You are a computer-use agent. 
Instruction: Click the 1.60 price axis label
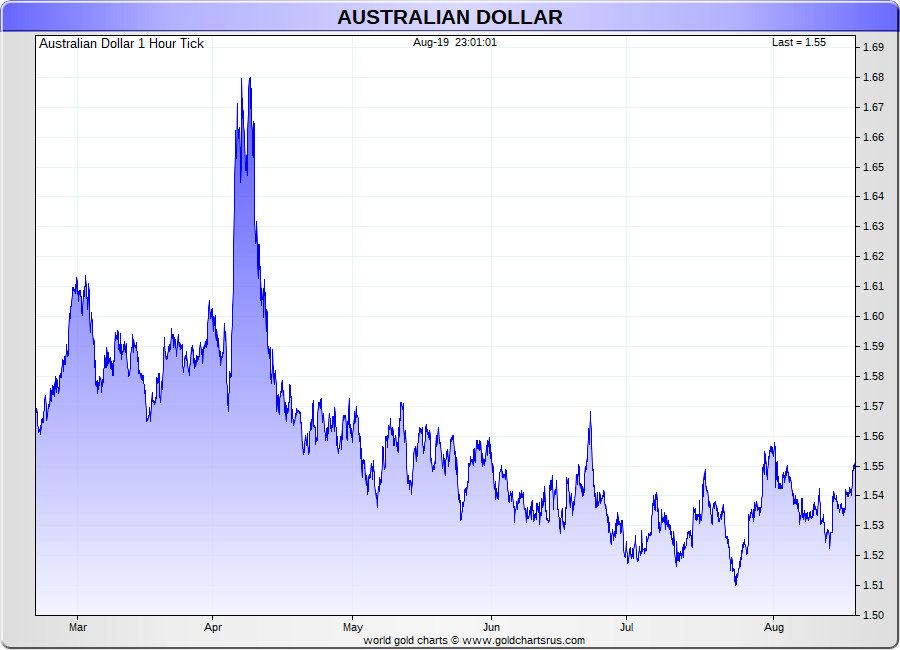(x=872, y=317)
